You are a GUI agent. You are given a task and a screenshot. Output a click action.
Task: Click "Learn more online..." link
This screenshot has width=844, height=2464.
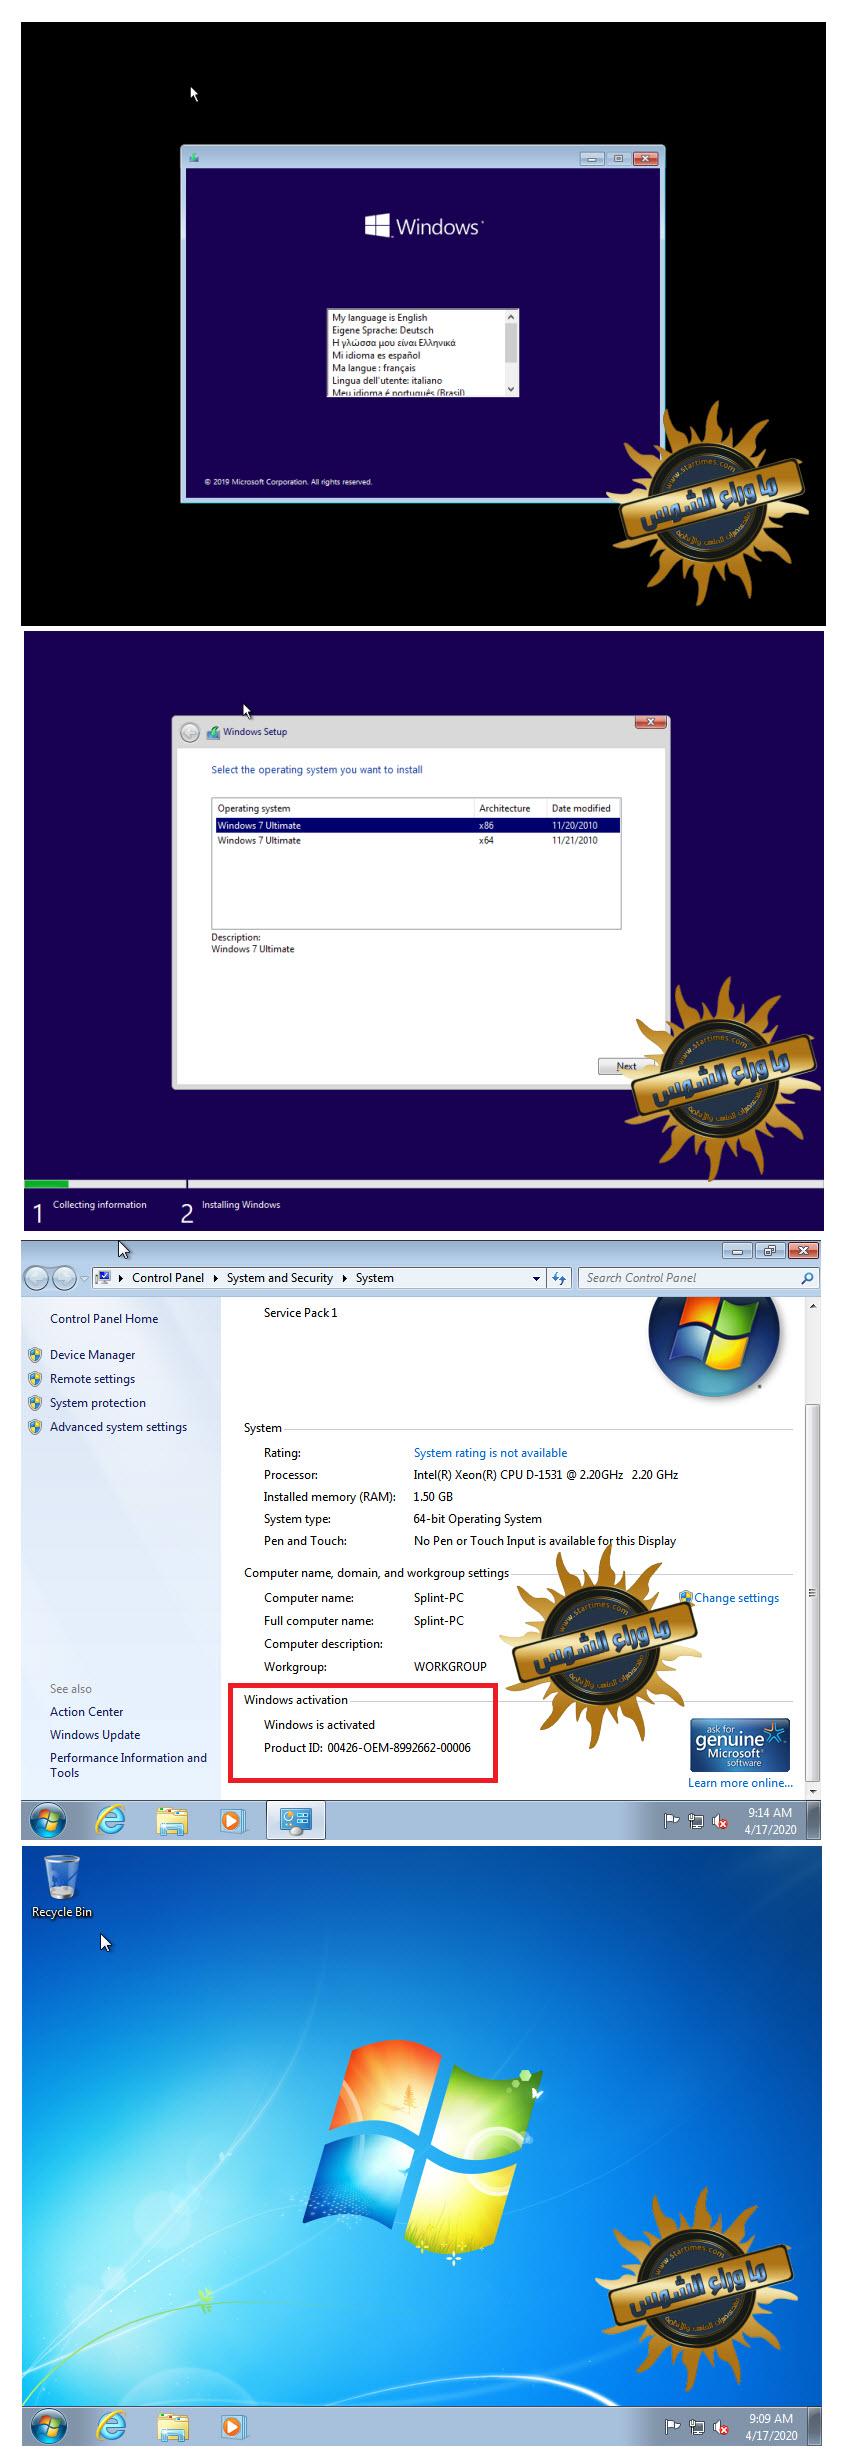point(740,1783)
